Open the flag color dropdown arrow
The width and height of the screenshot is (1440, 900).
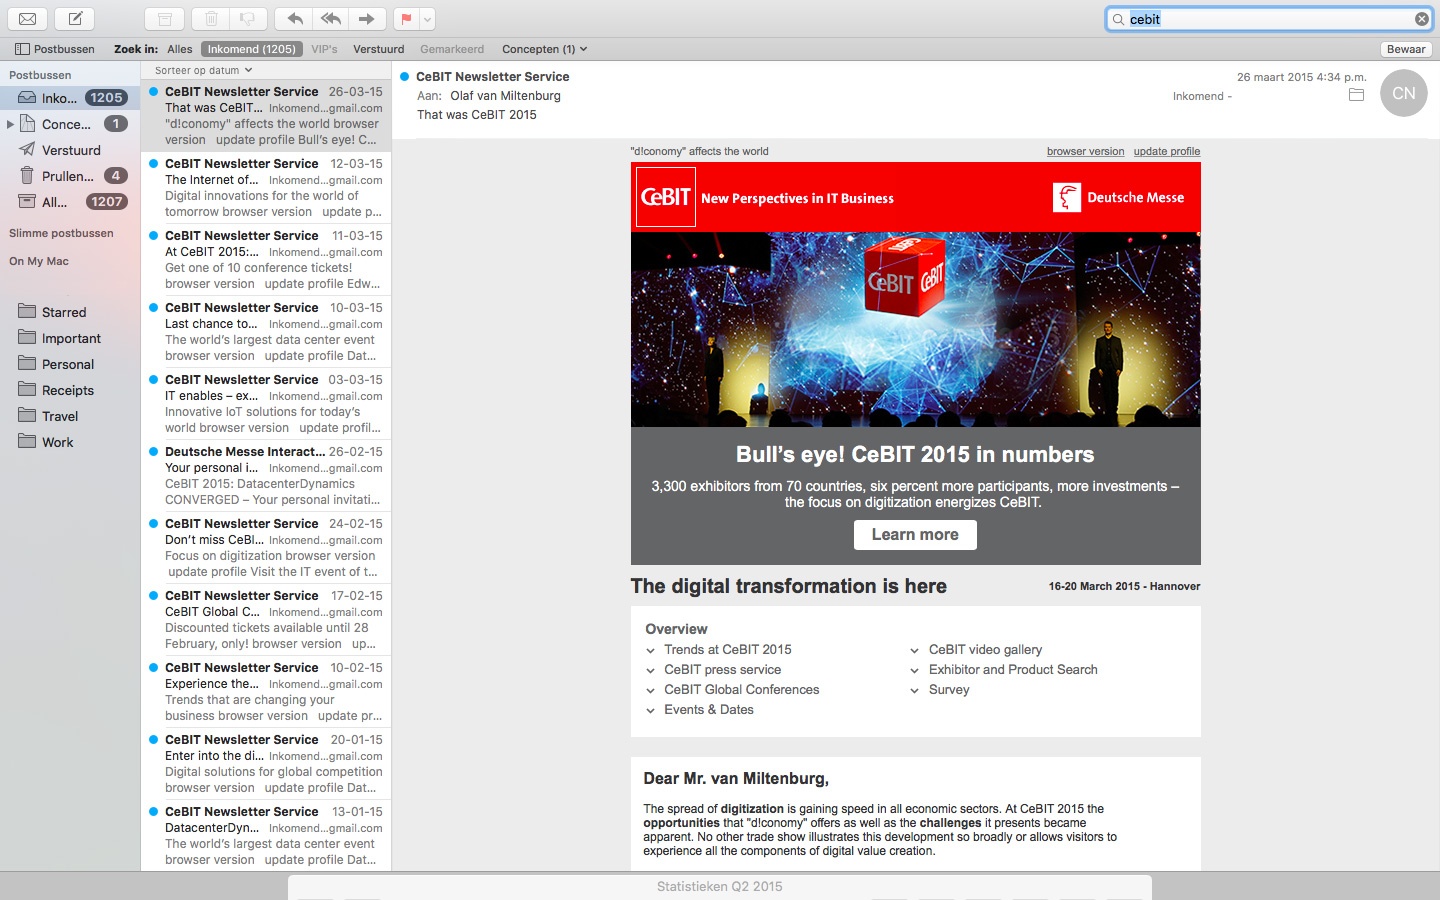(427, 18)
